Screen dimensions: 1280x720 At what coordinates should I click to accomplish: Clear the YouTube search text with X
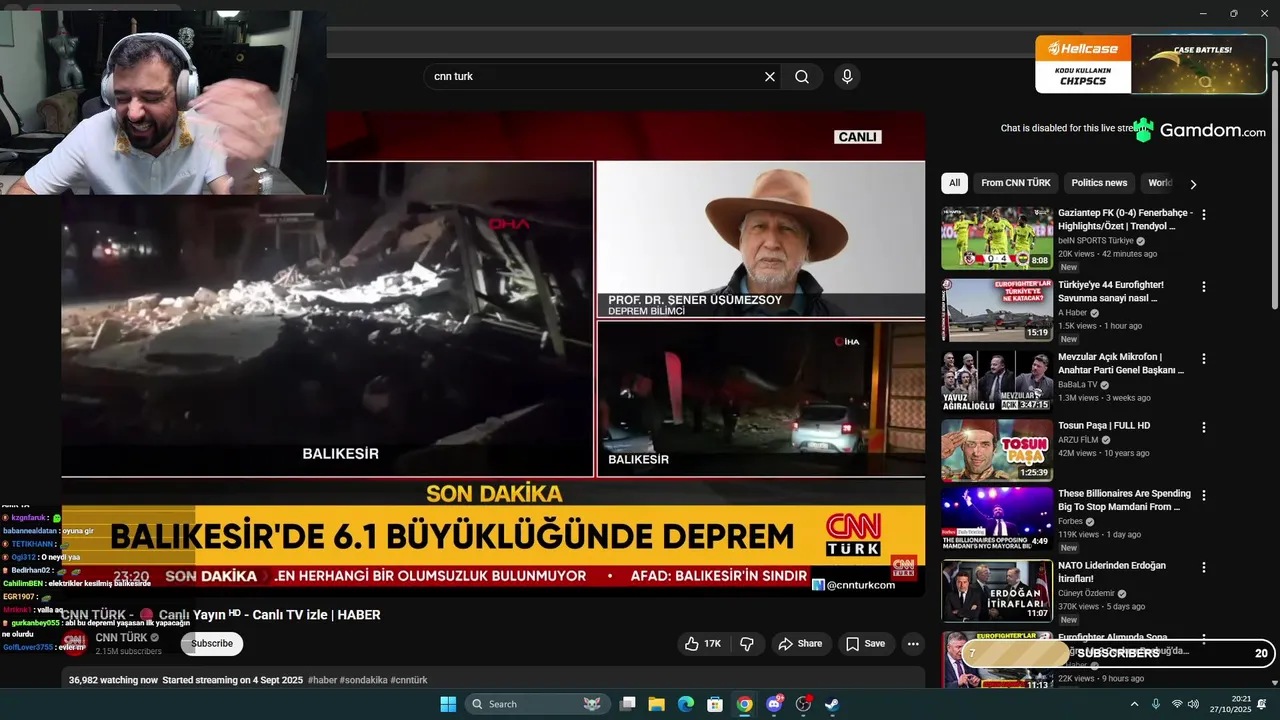770,77
